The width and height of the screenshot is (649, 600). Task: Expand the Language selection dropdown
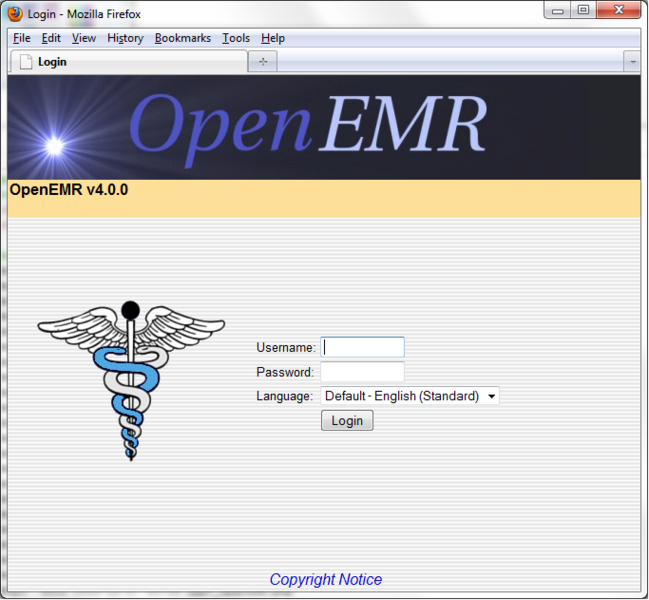coord(409,396)
